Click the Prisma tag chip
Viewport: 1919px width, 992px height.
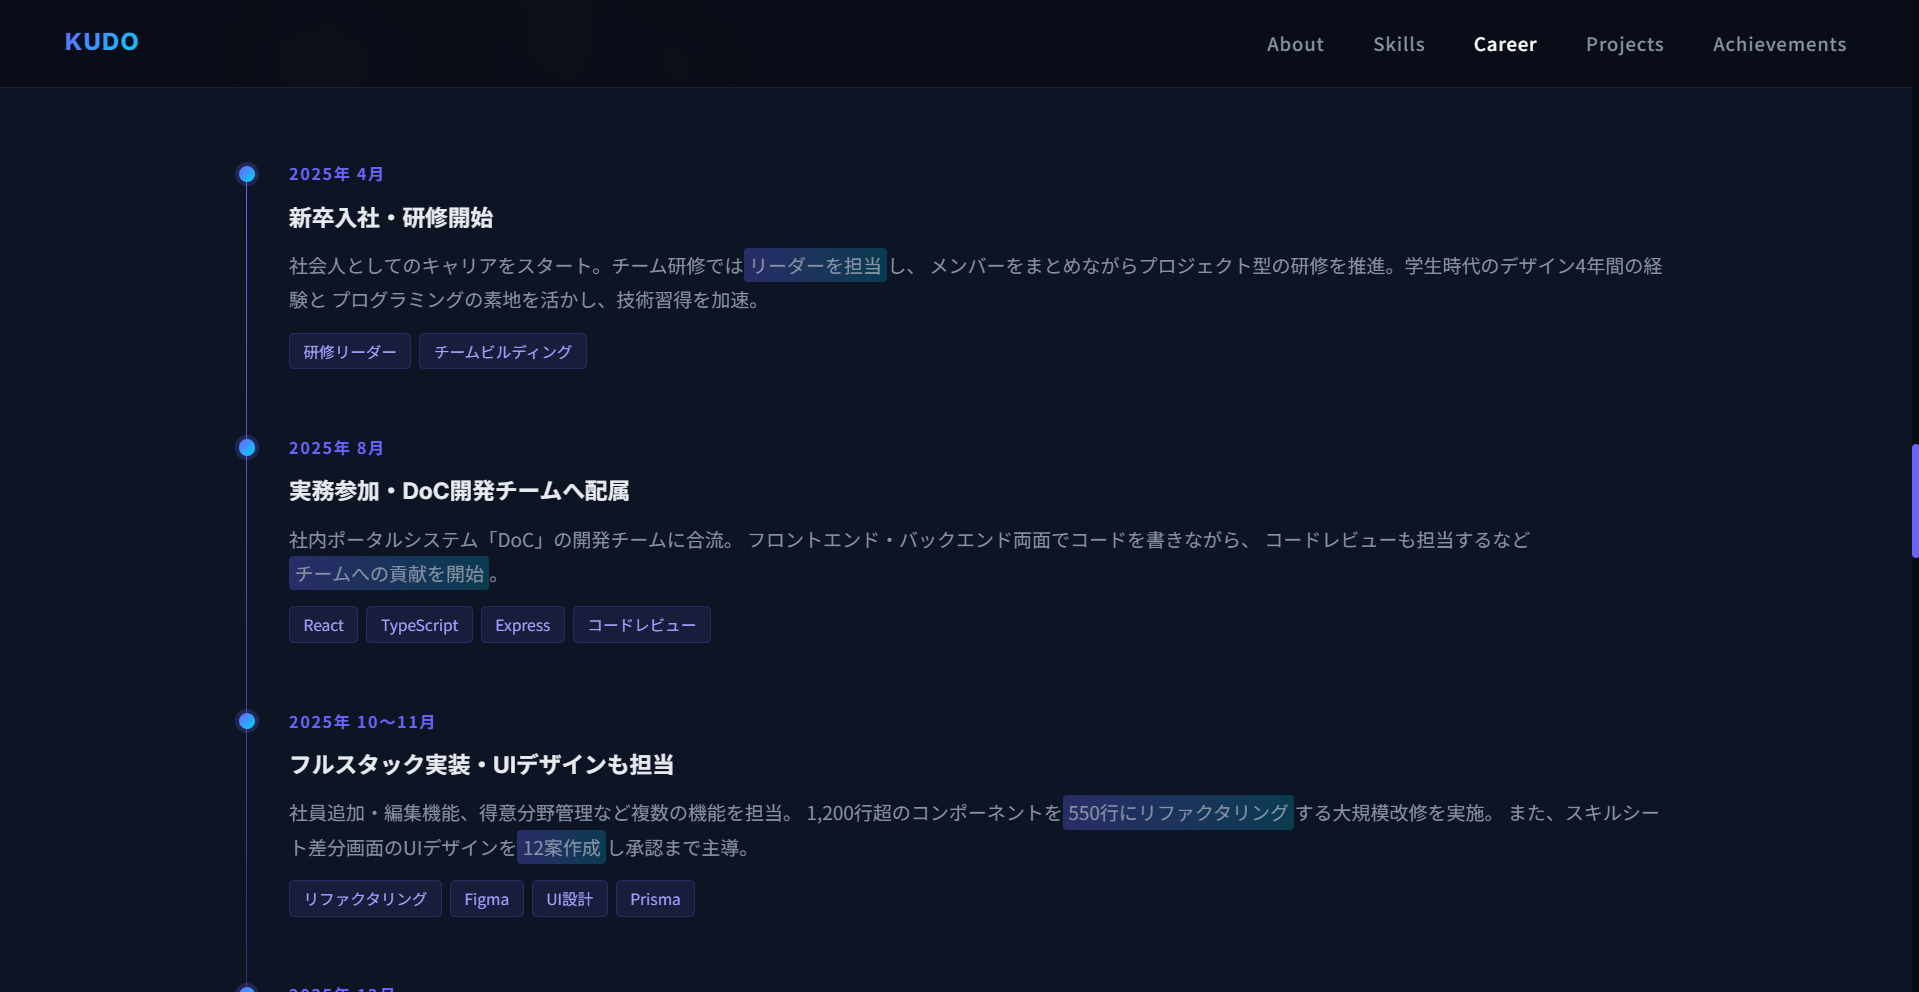tap(655, 899)
